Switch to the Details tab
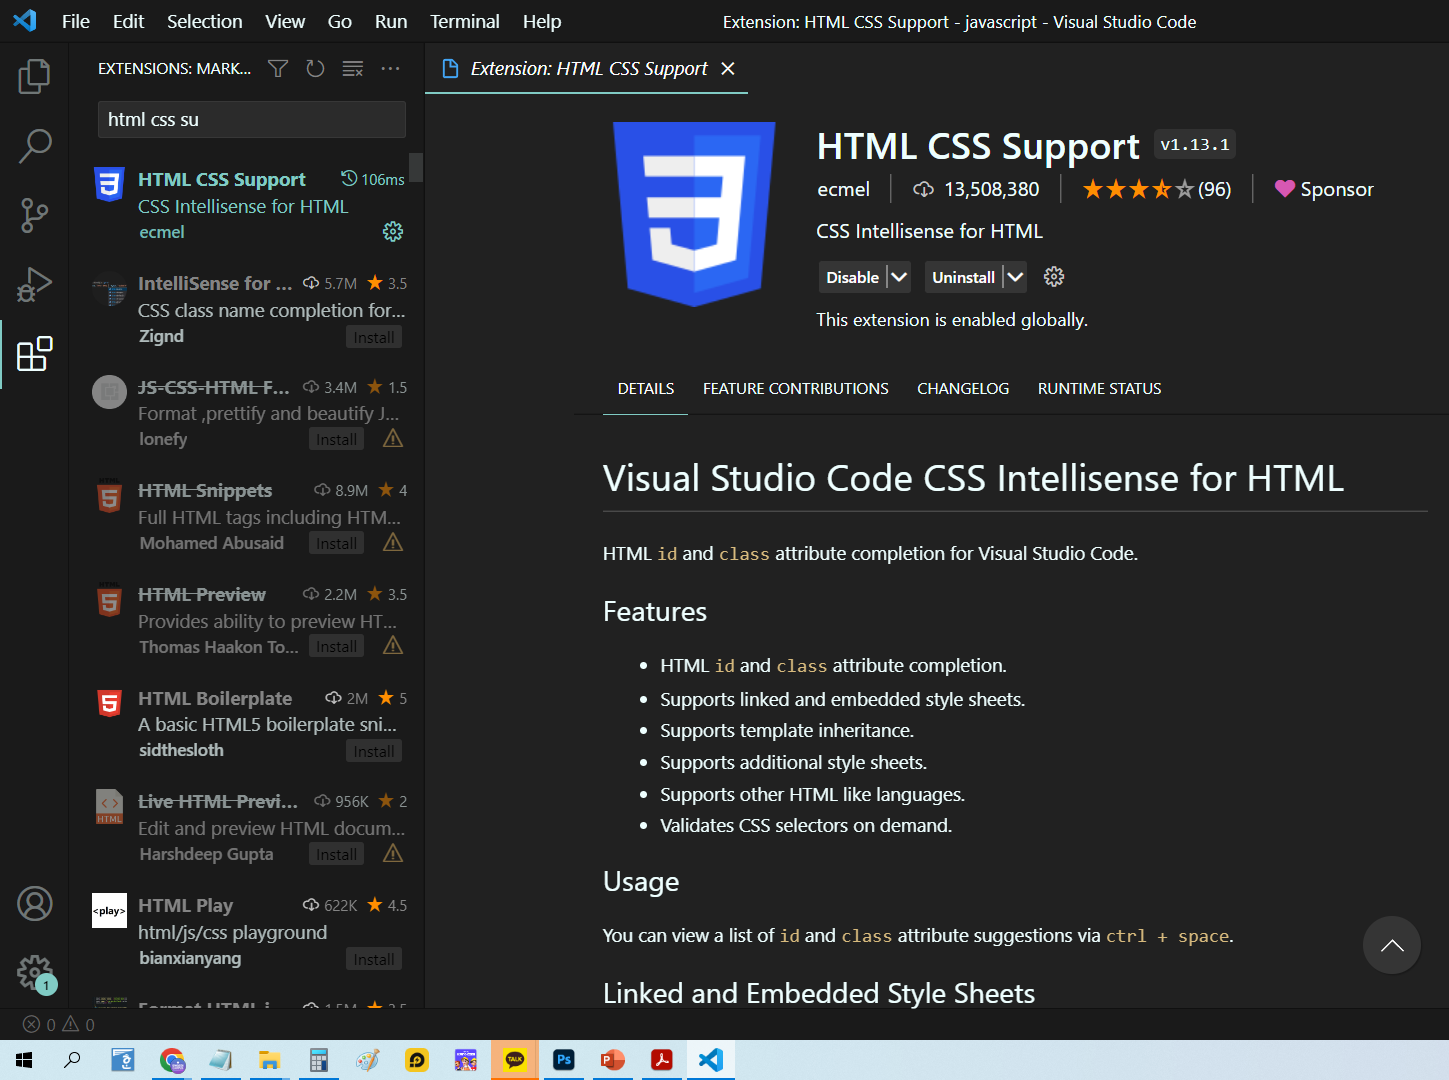The width and height of the screenshot is (1449, 1080). (x=645, y=389)
